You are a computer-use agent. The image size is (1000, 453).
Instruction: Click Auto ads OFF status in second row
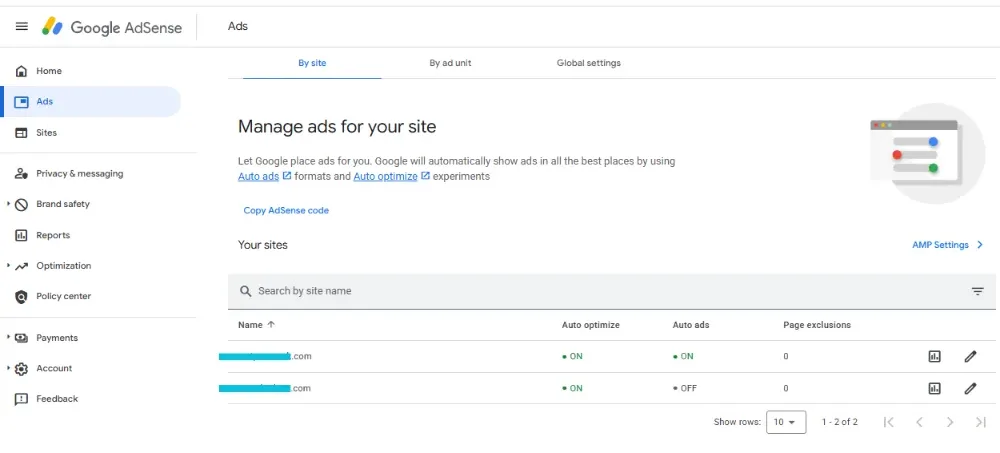(x=685, y=388)
